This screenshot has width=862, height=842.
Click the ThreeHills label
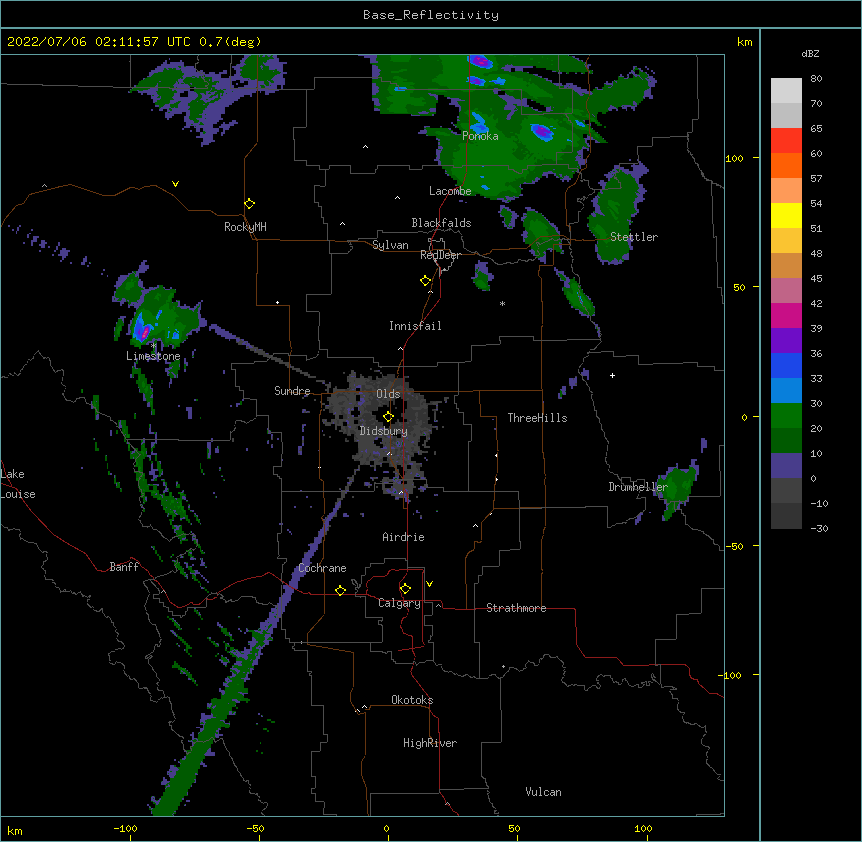click(x=537, y=418)
